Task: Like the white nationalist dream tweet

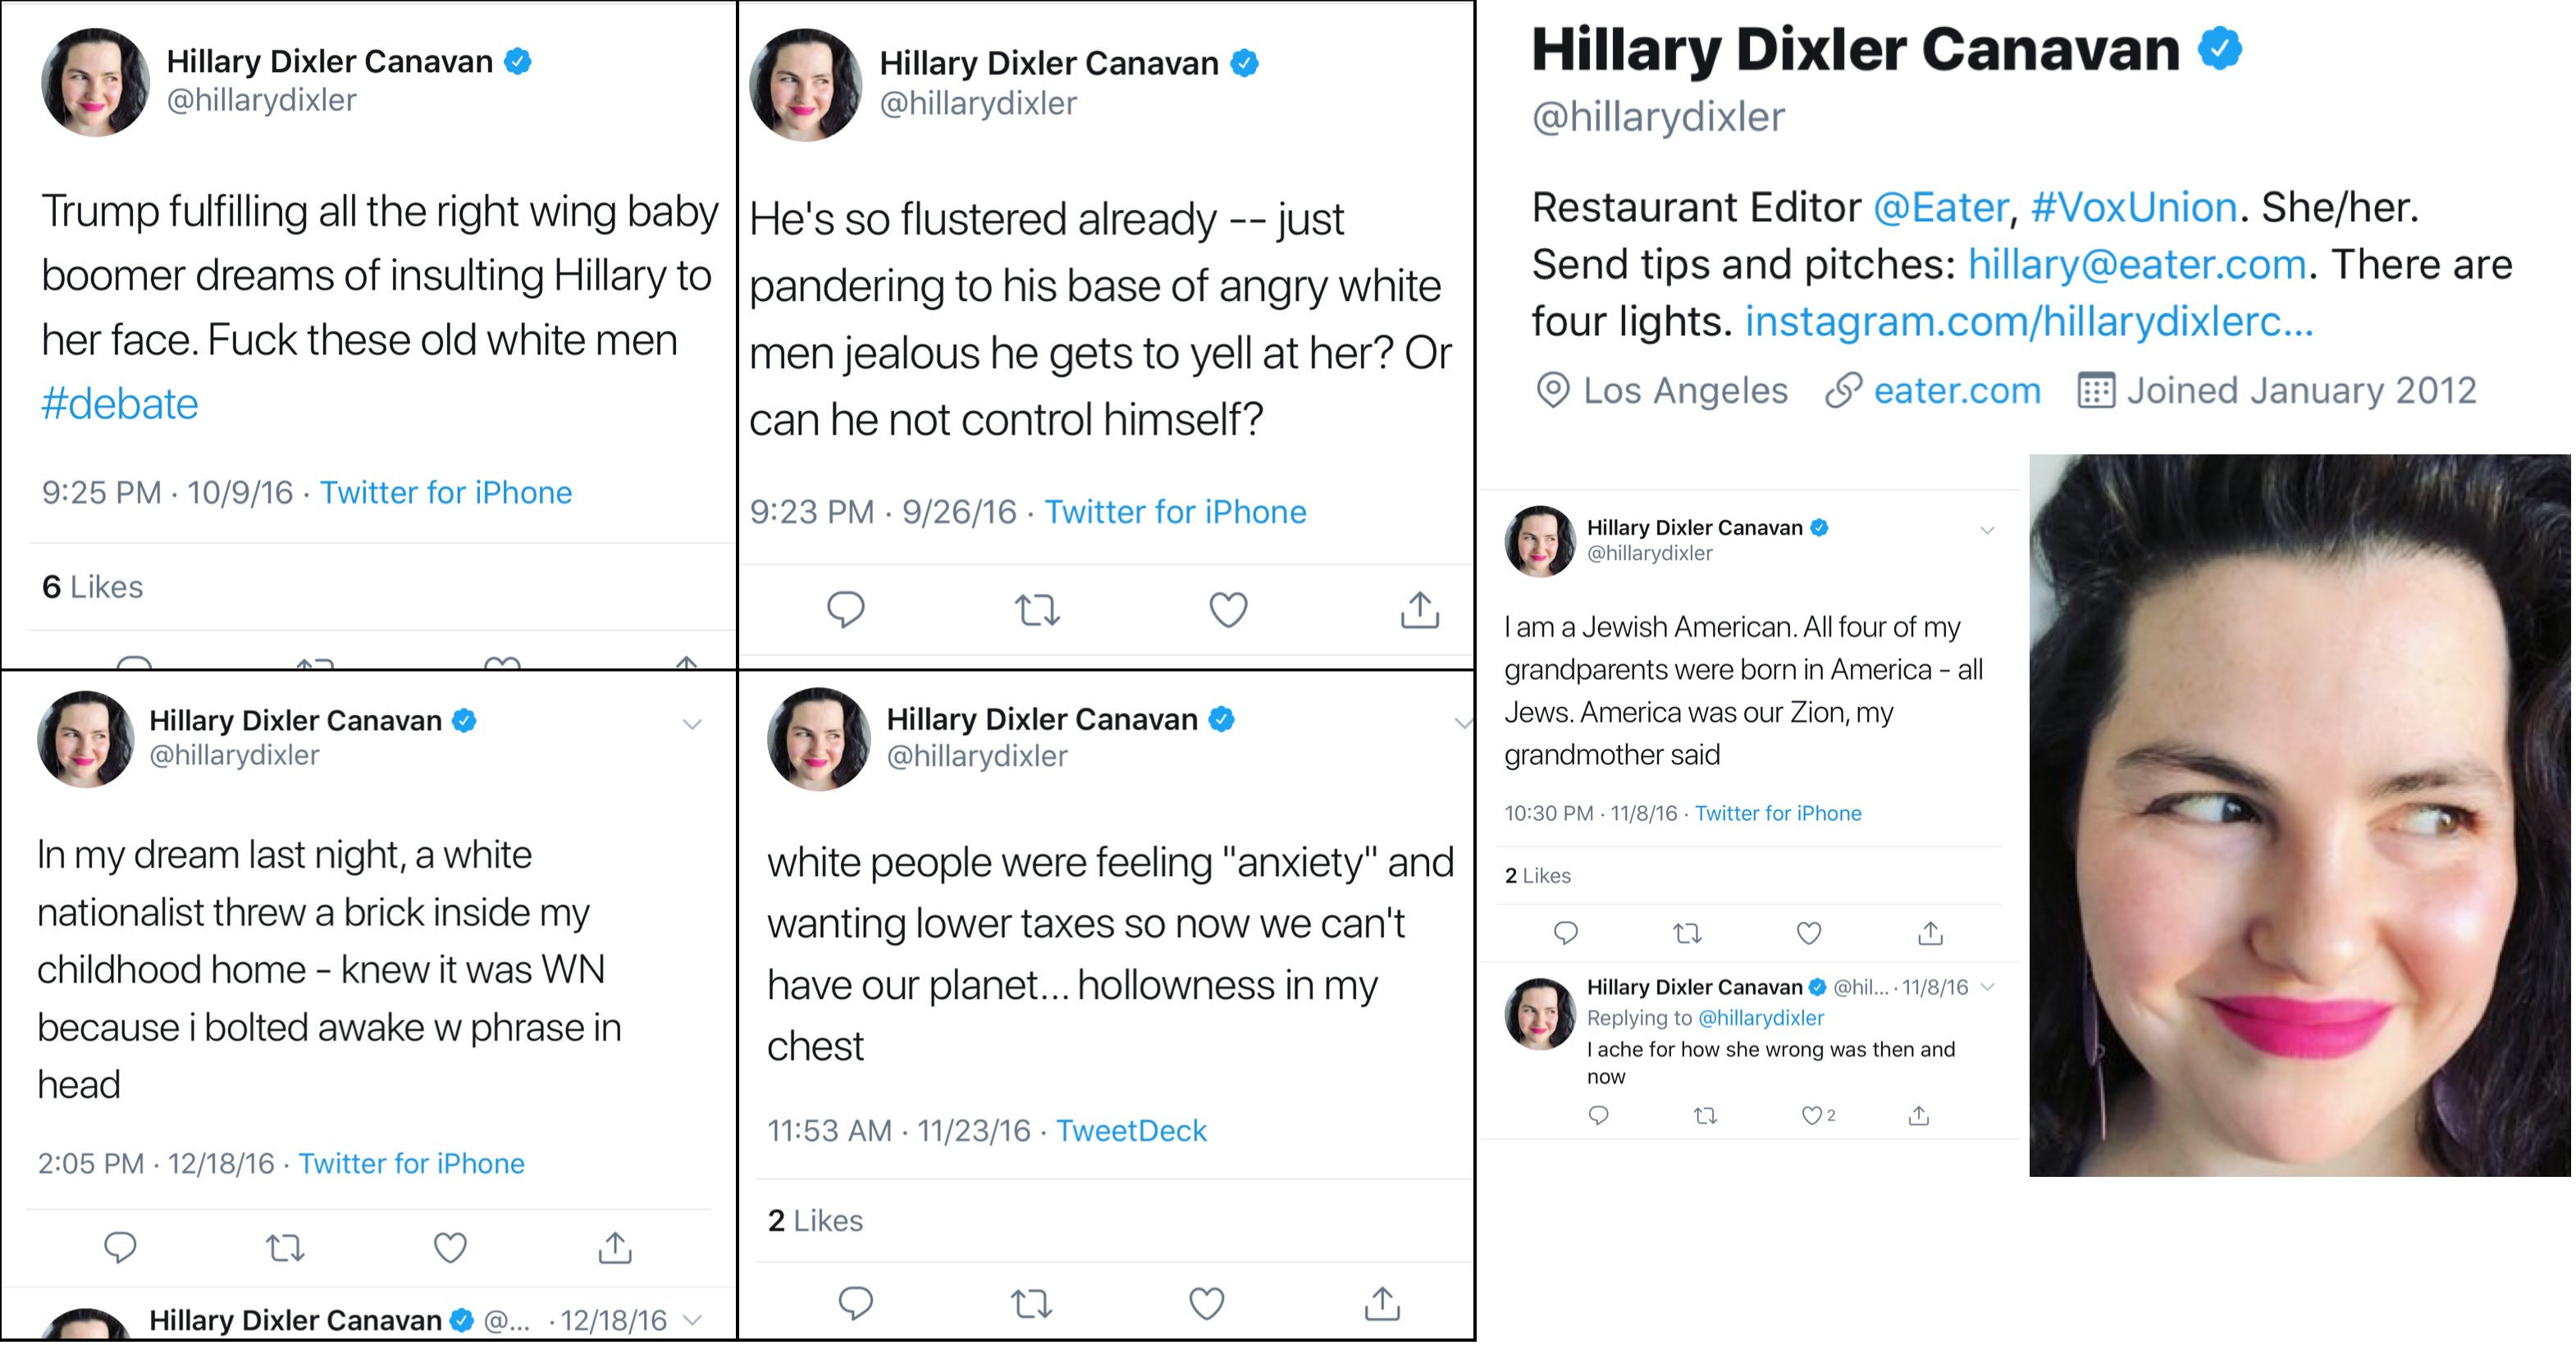Action: coord(450,1247)
